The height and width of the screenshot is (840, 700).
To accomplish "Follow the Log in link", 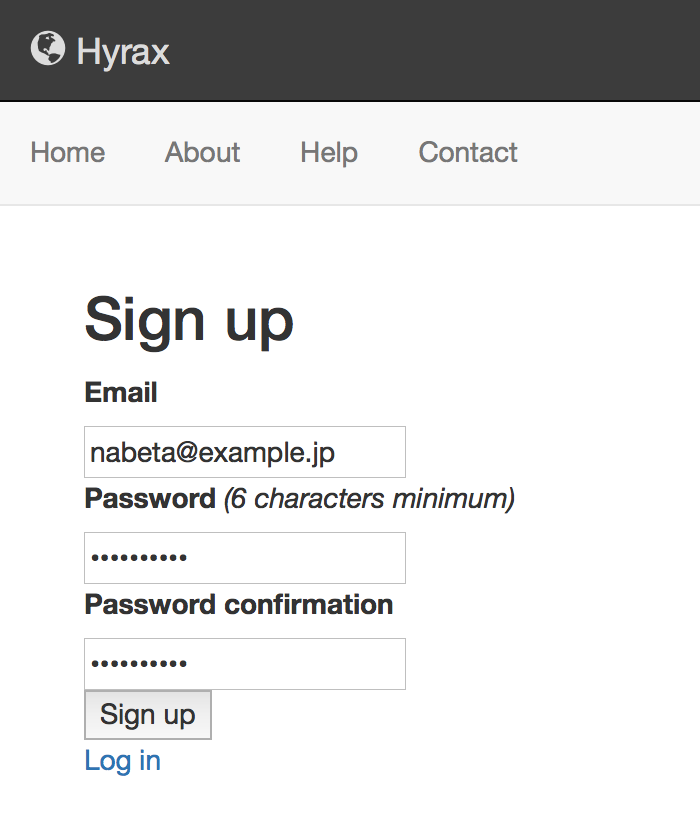I will tap(123, 761).
